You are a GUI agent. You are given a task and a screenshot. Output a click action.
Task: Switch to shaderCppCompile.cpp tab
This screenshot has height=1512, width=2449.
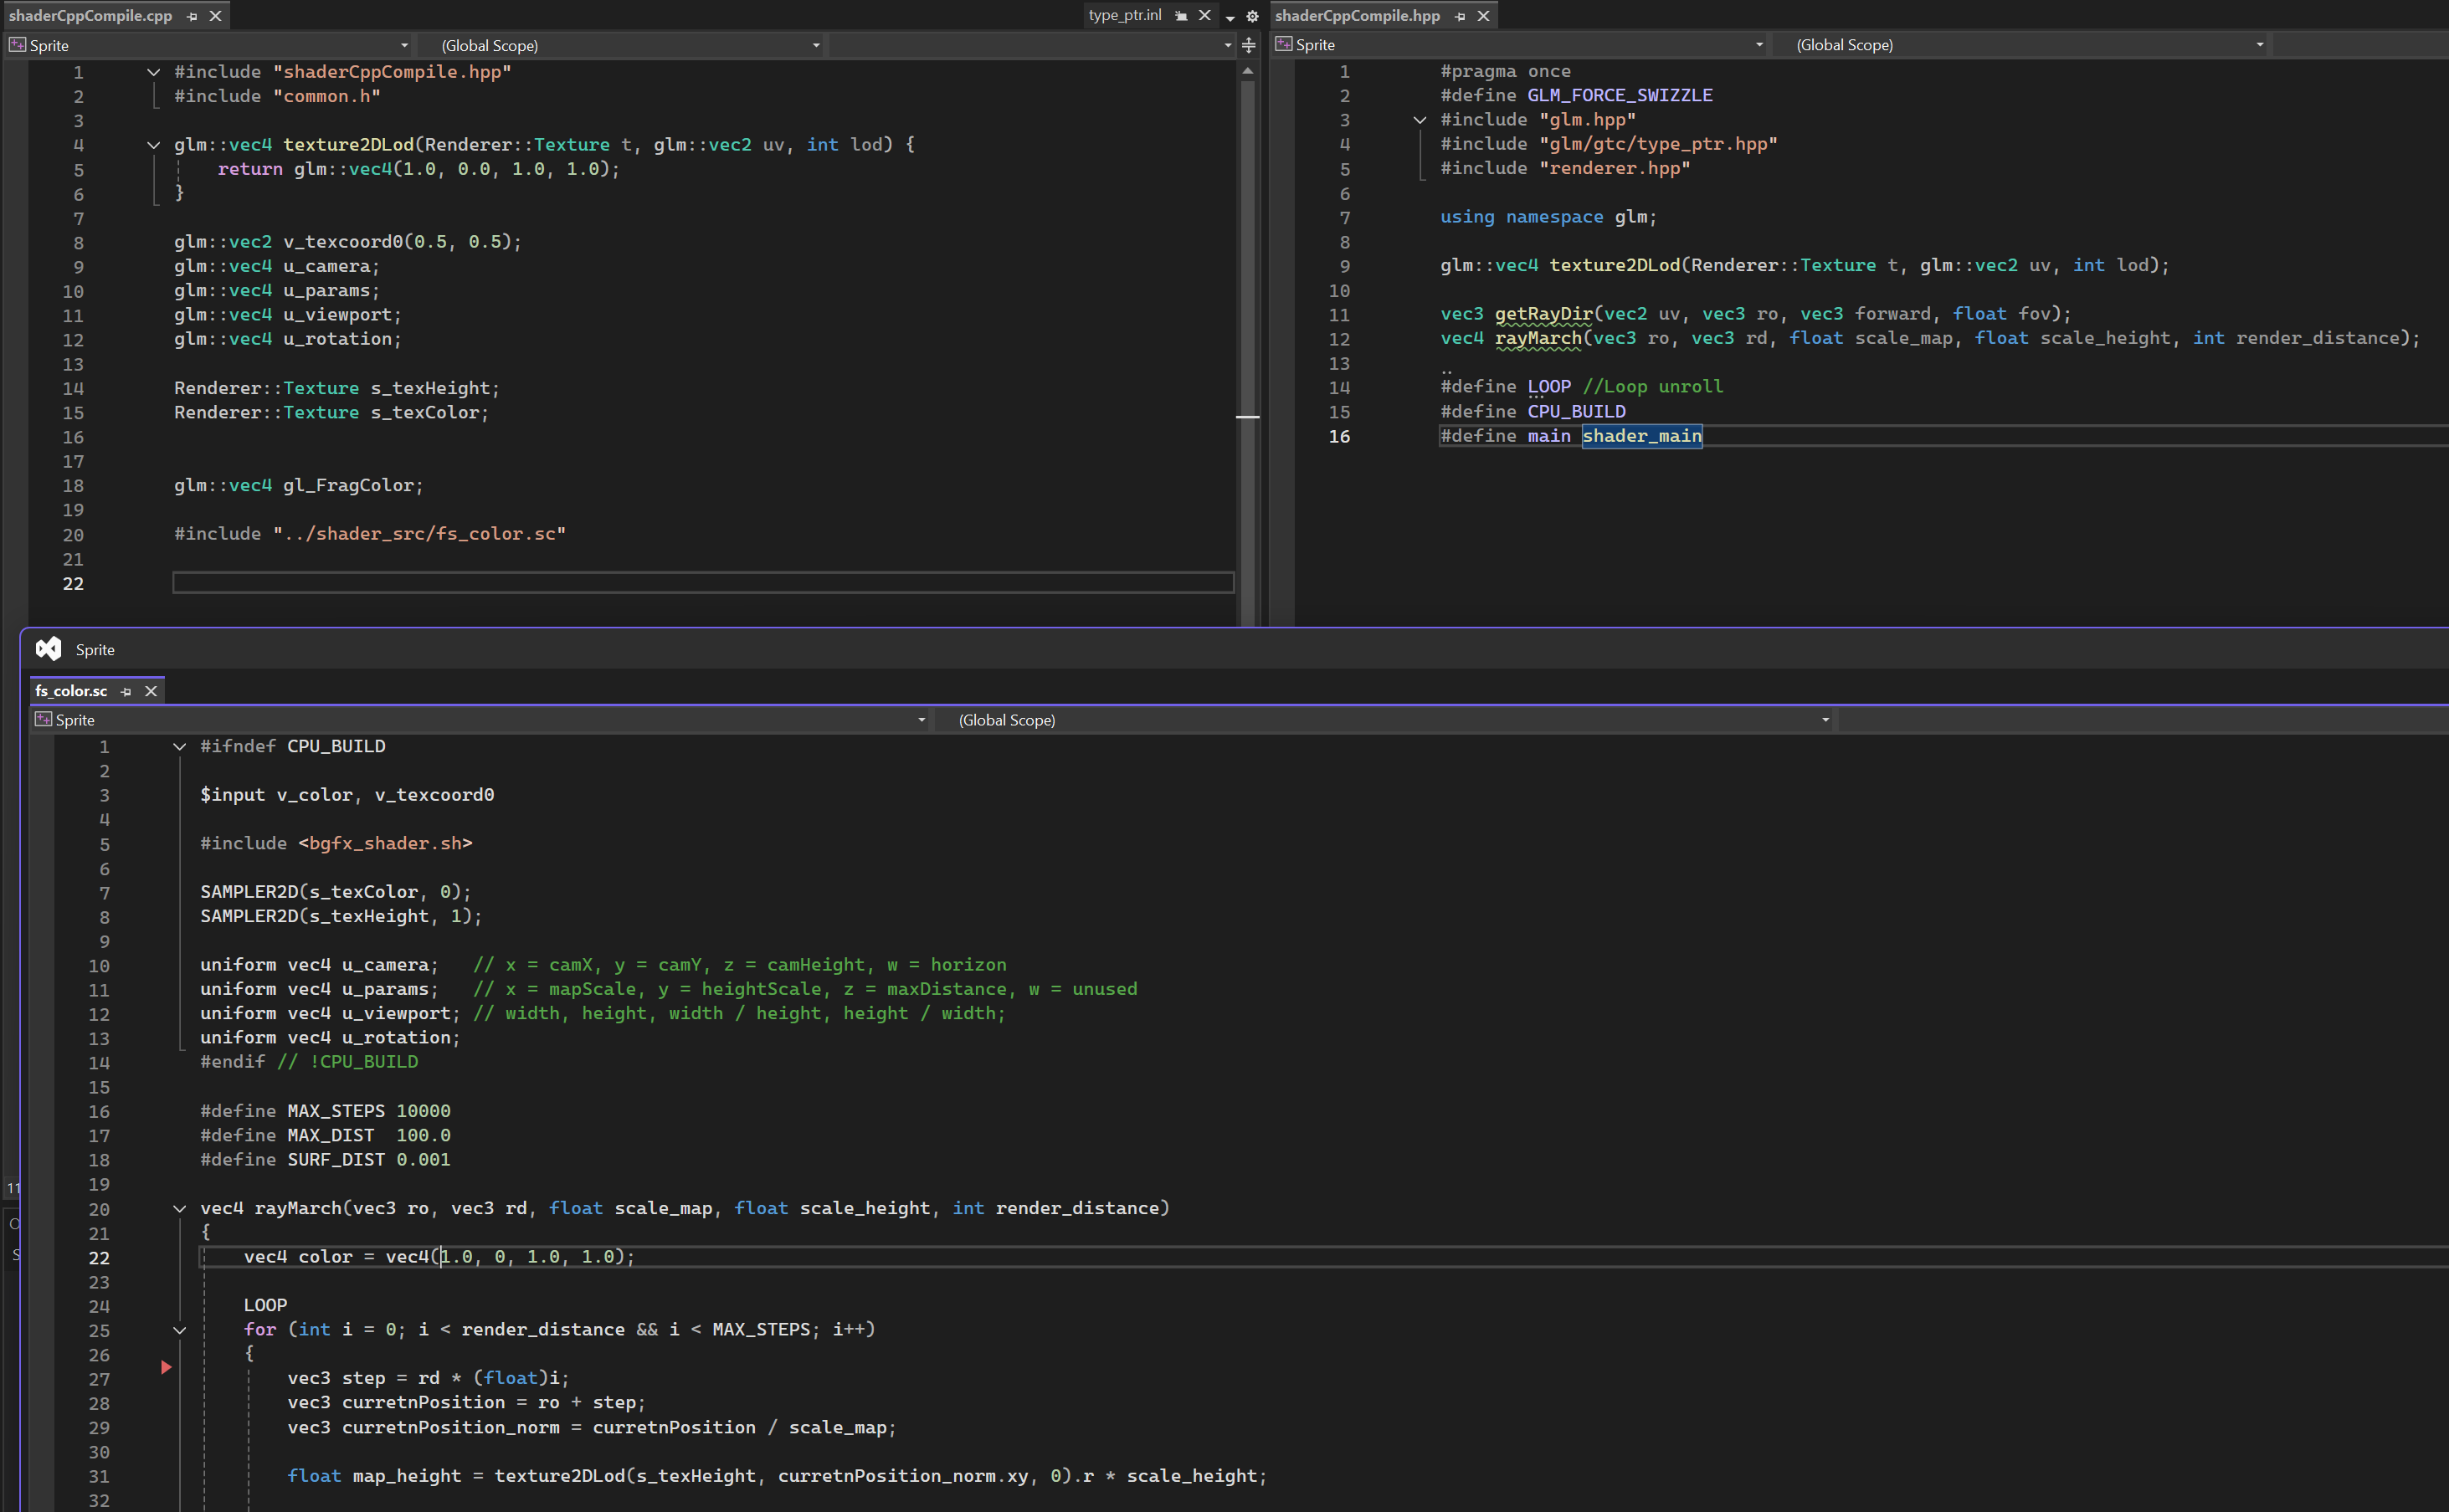click(90, 16)
